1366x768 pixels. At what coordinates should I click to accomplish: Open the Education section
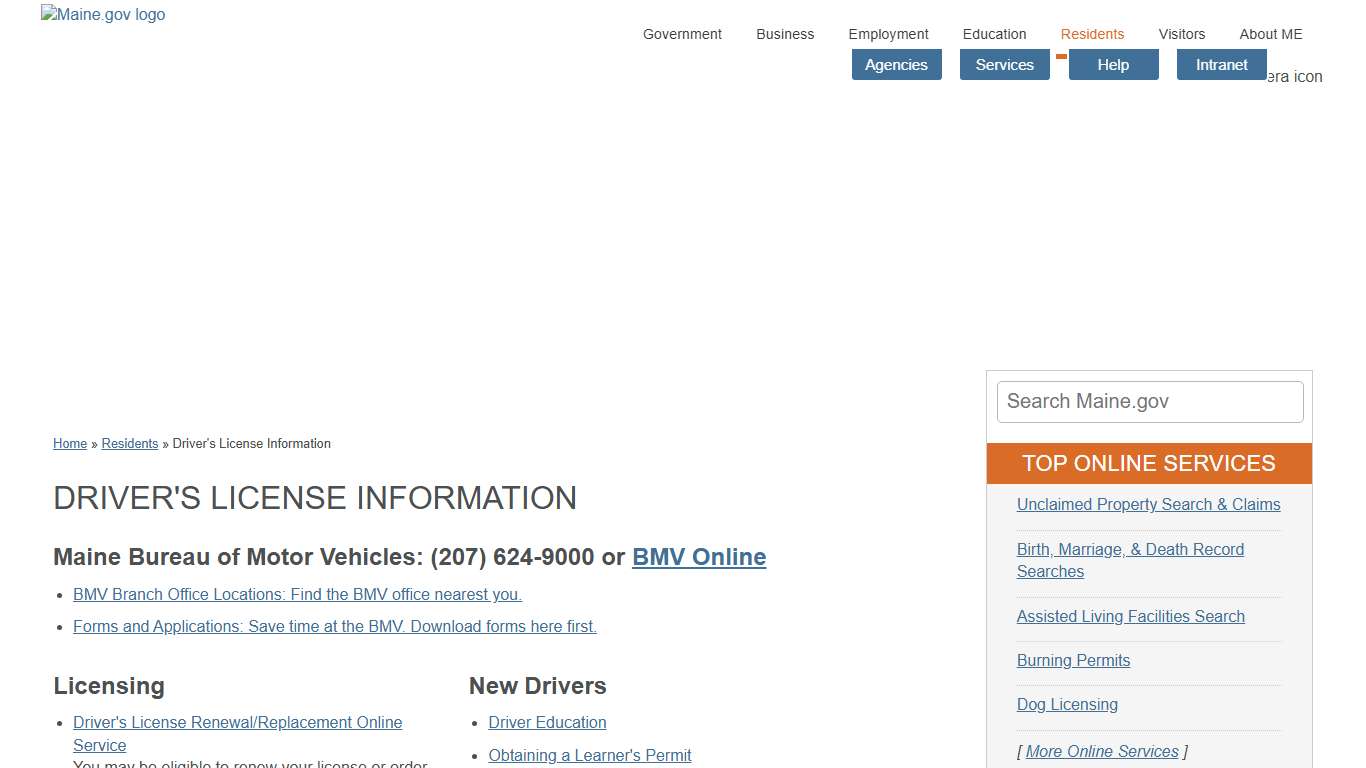(994, 34)
